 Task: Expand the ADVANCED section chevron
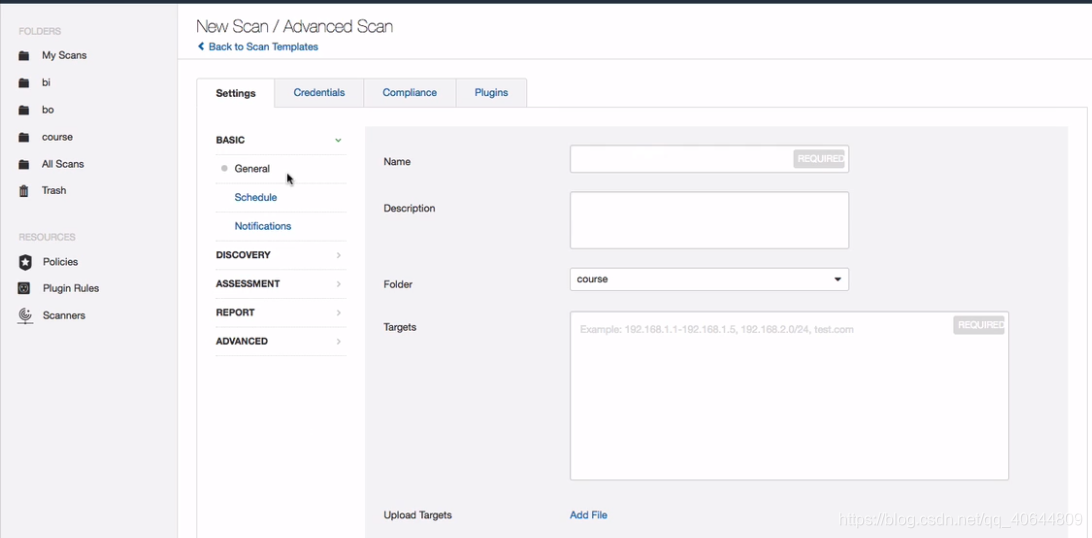pos(338,342)
